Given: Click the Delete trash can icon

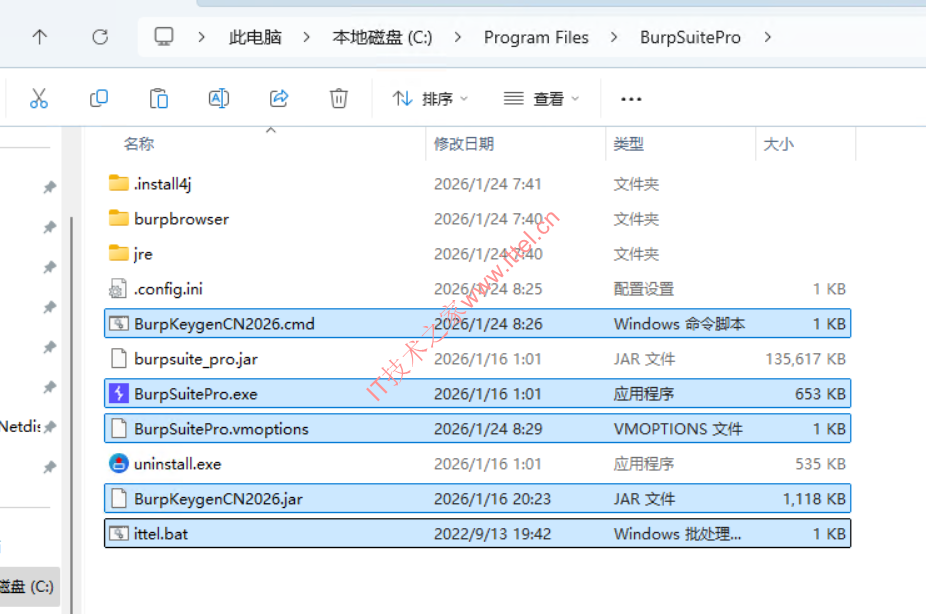Looking at the screenshot, I should pos(339,98).
